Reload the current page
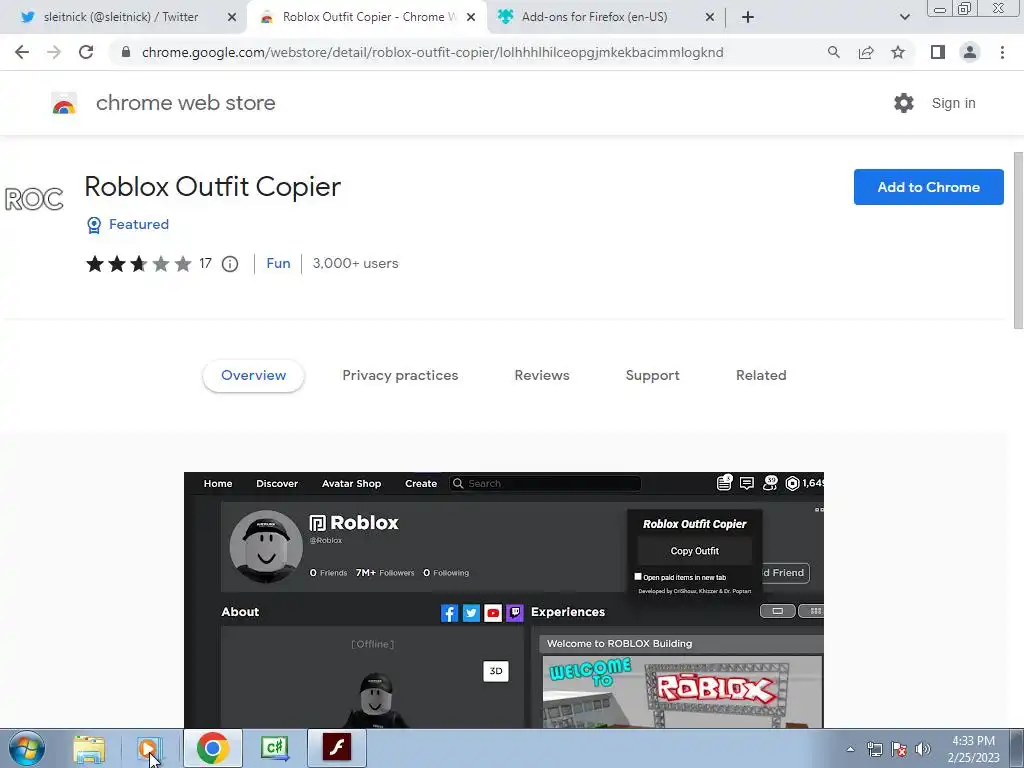 [x=86, y=52]
